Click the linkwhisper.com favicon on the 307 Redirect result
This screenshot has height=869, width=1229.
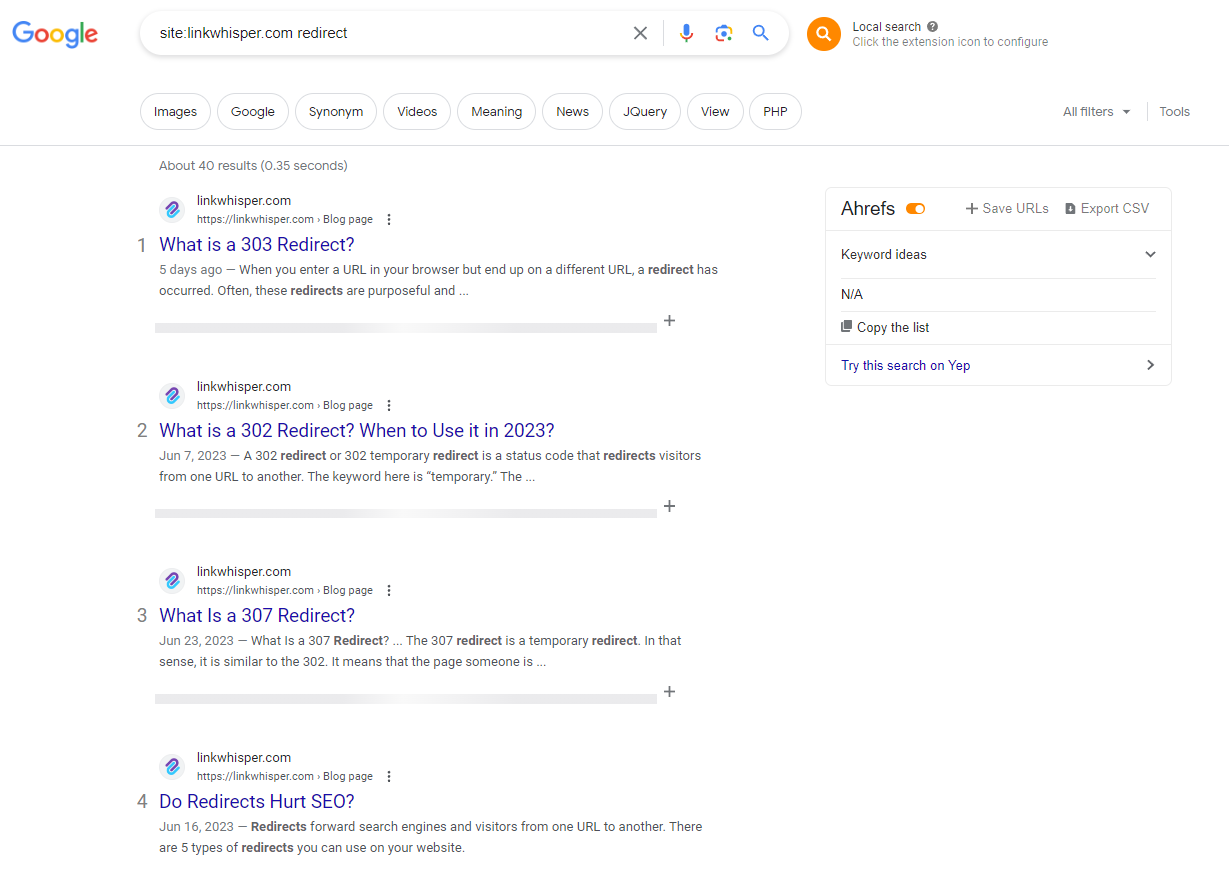point(172,580)
